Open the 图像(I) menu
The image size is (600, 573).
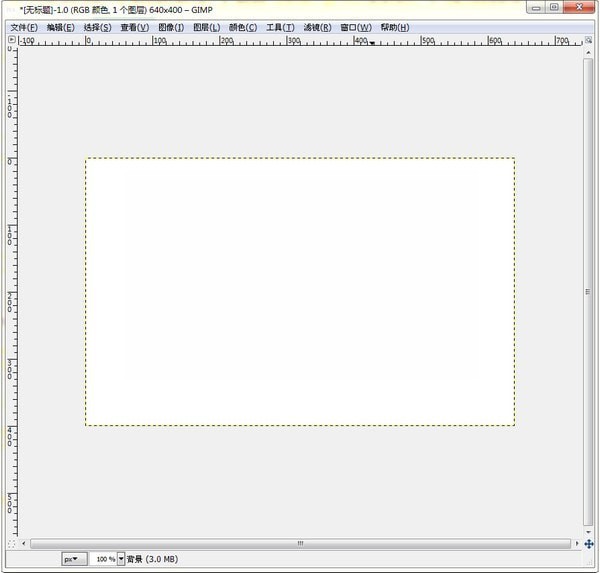pyautogui.click(x=171, y=28)
